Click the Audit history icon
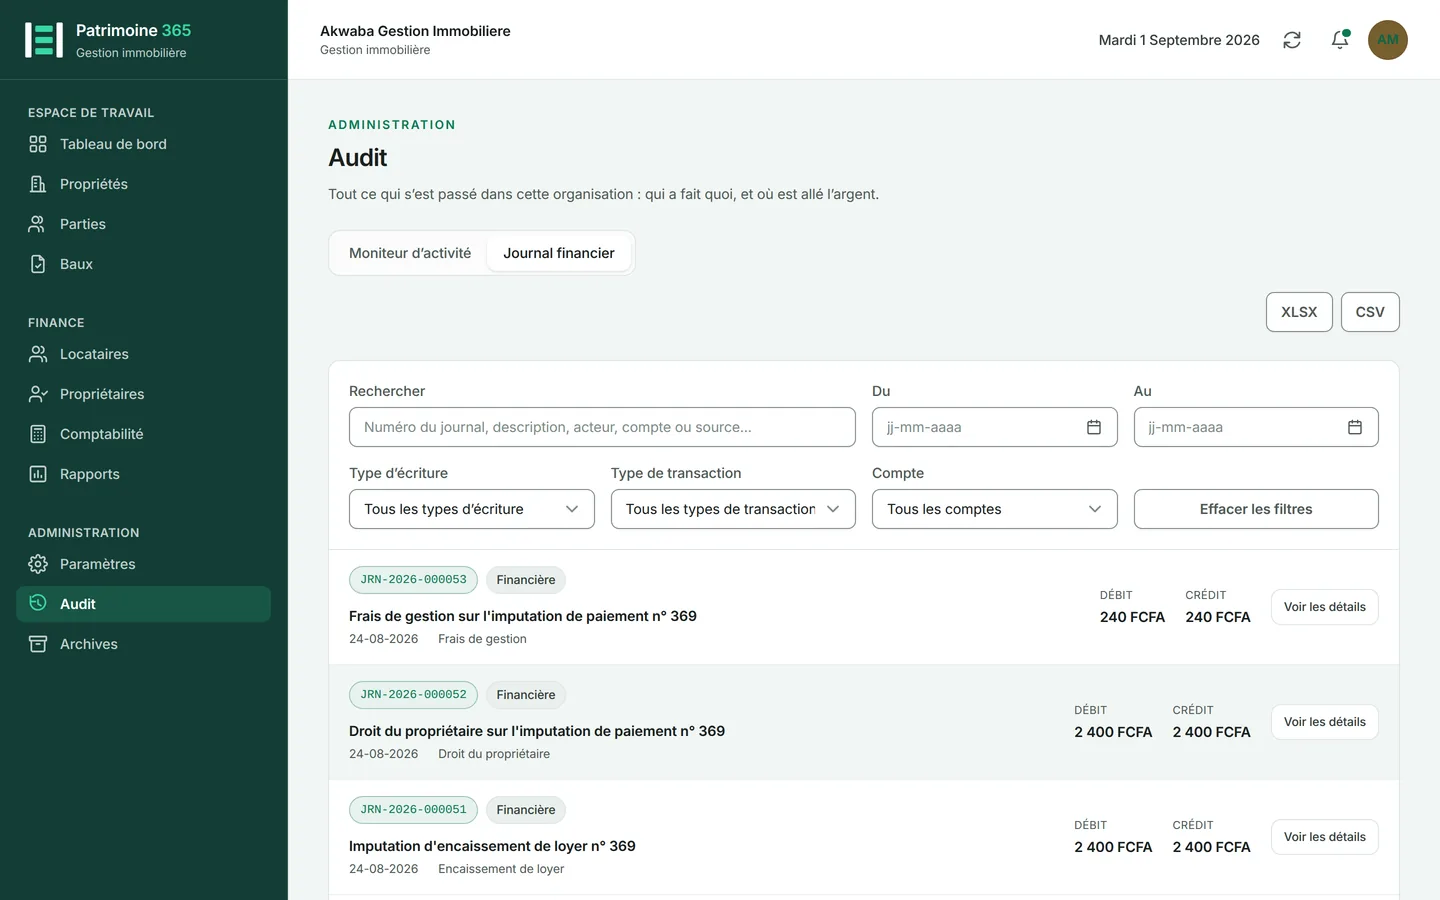Image resolution: width=1440 pixels, height=900 pixels. [38, 603]
